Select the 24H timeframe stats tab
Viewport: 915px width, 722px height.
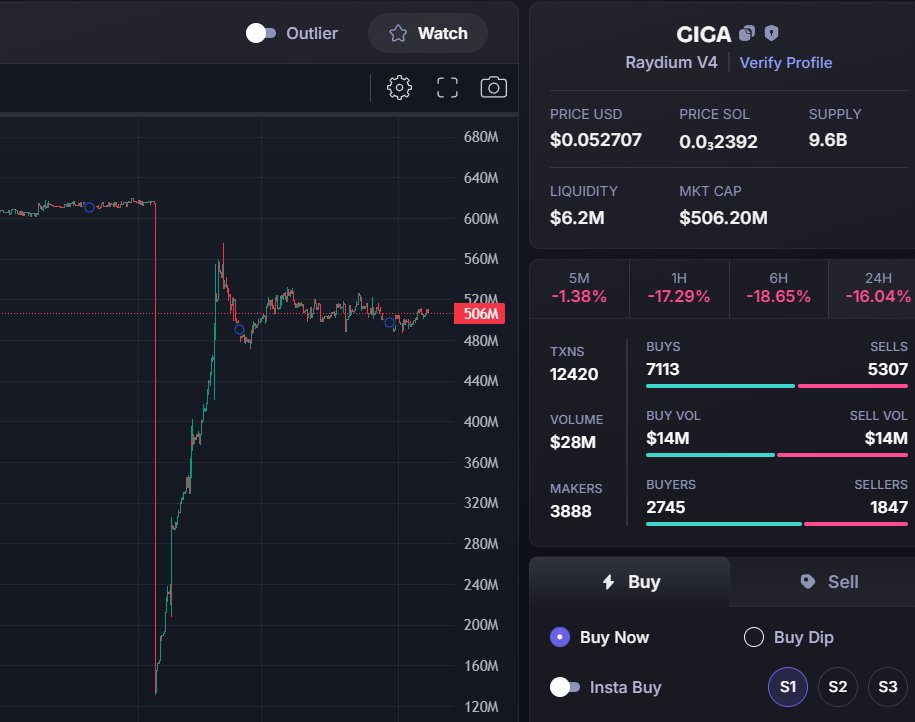click(872, 288)
